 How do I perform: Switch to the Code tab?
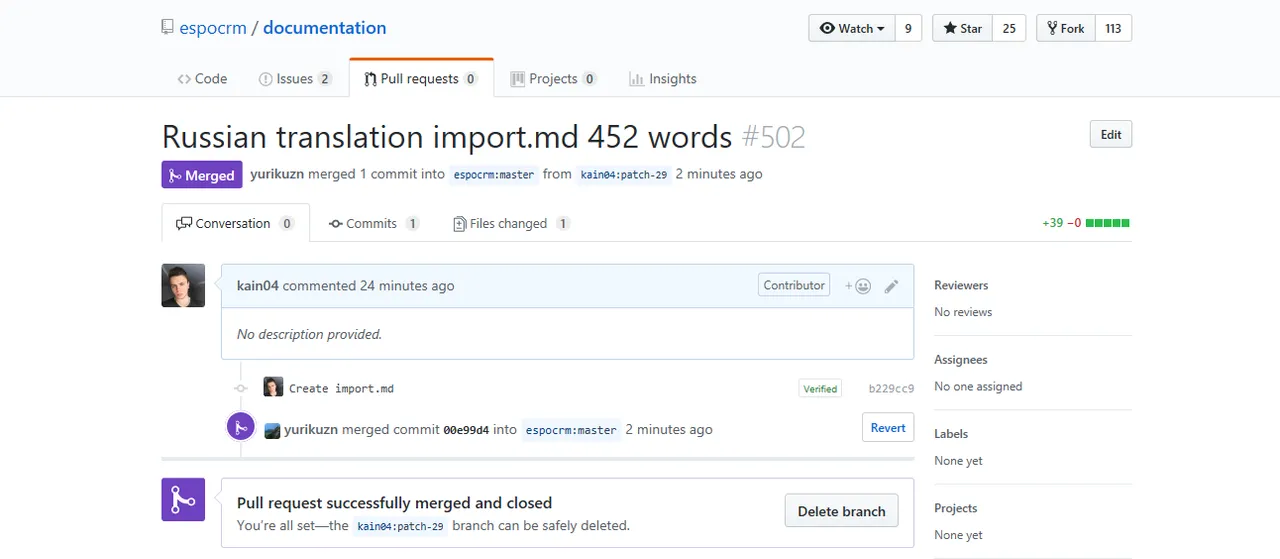202,79
